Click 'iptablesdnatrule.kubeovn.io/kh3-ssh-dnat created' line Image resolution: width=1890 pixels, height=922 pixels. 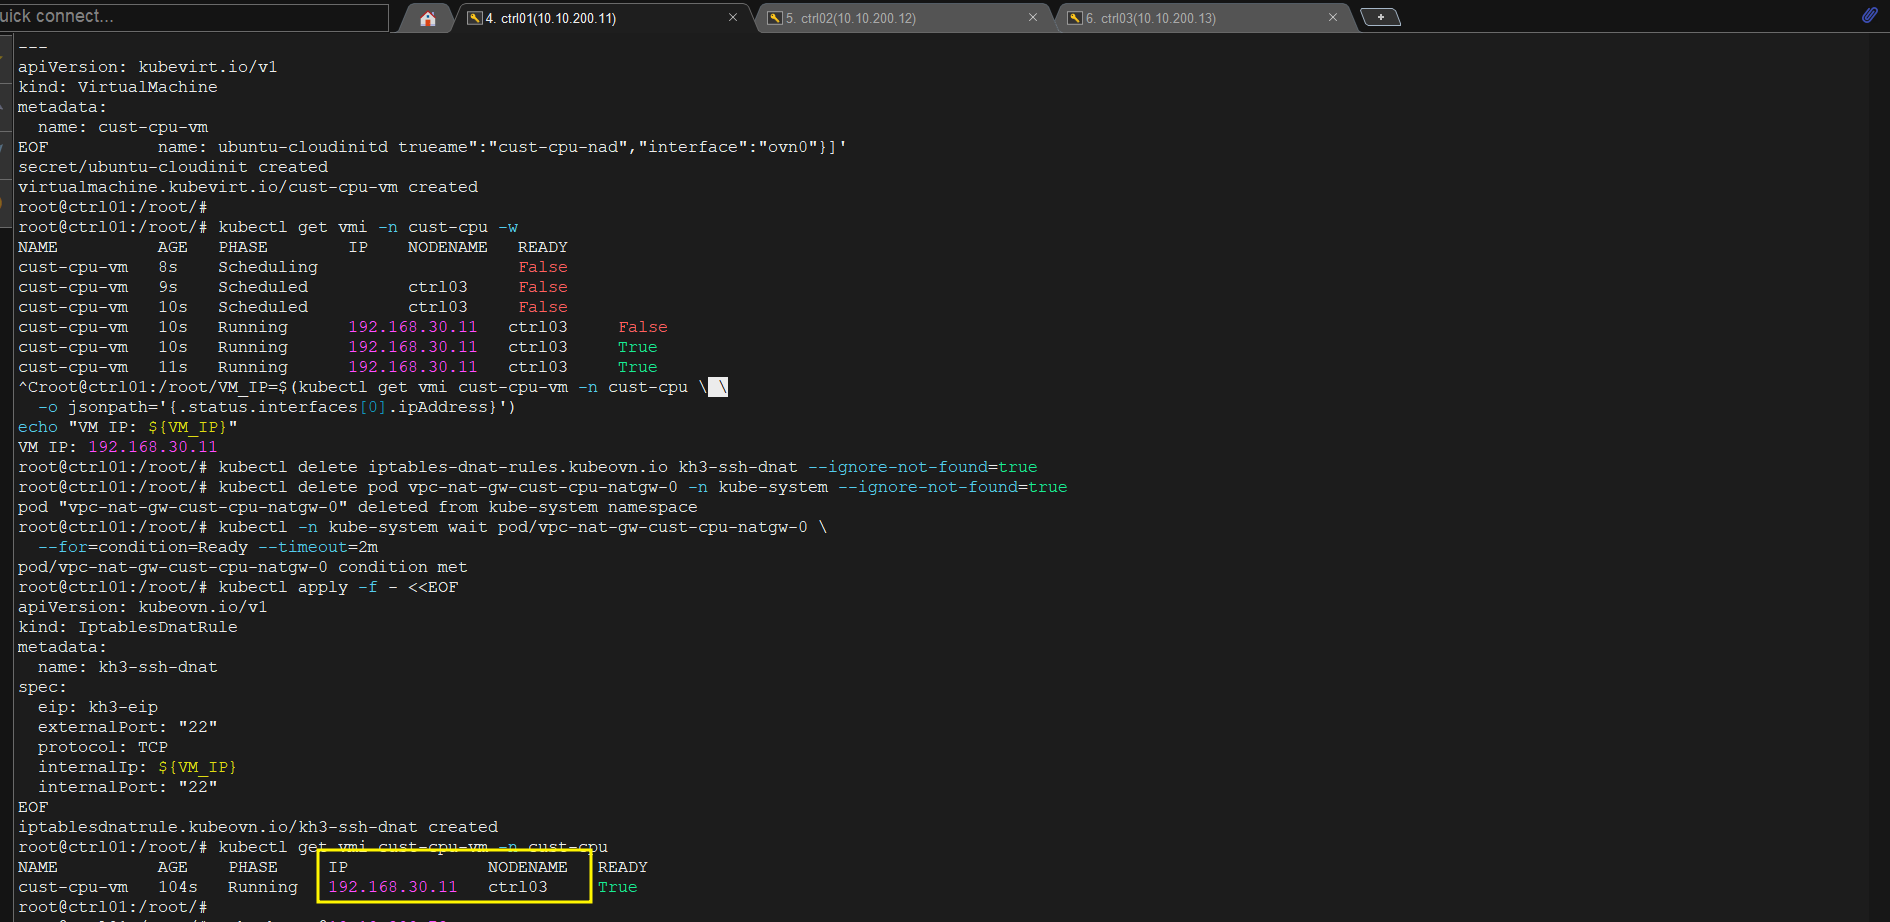[x=258, y=827]
